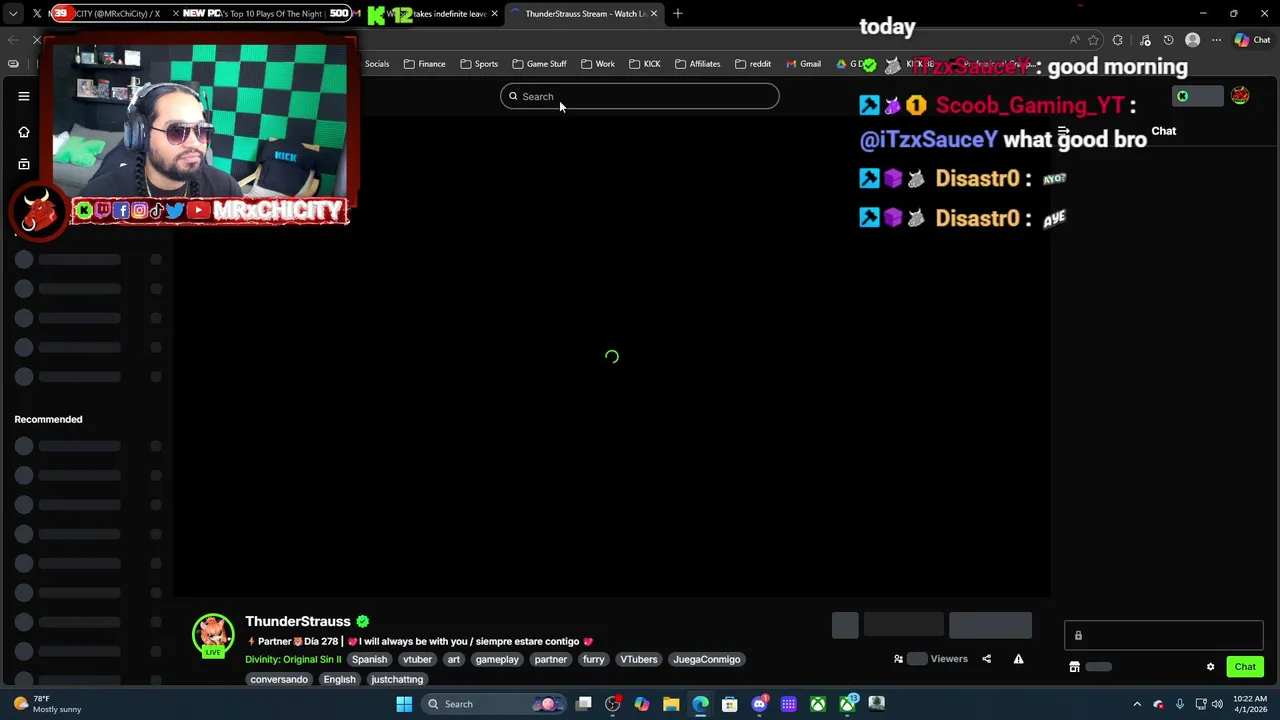The height and width of the screenshot is (720, 1280).
Task: Open browser profile avatar icon
Action: [x=1192, y=40]
